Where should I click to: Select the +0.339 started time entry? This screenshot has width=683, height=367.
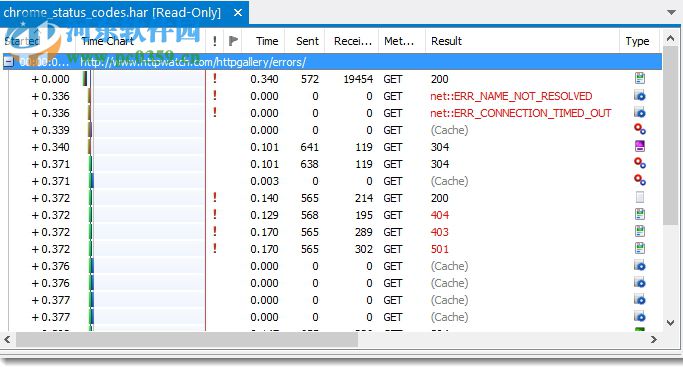coord(51,130)
